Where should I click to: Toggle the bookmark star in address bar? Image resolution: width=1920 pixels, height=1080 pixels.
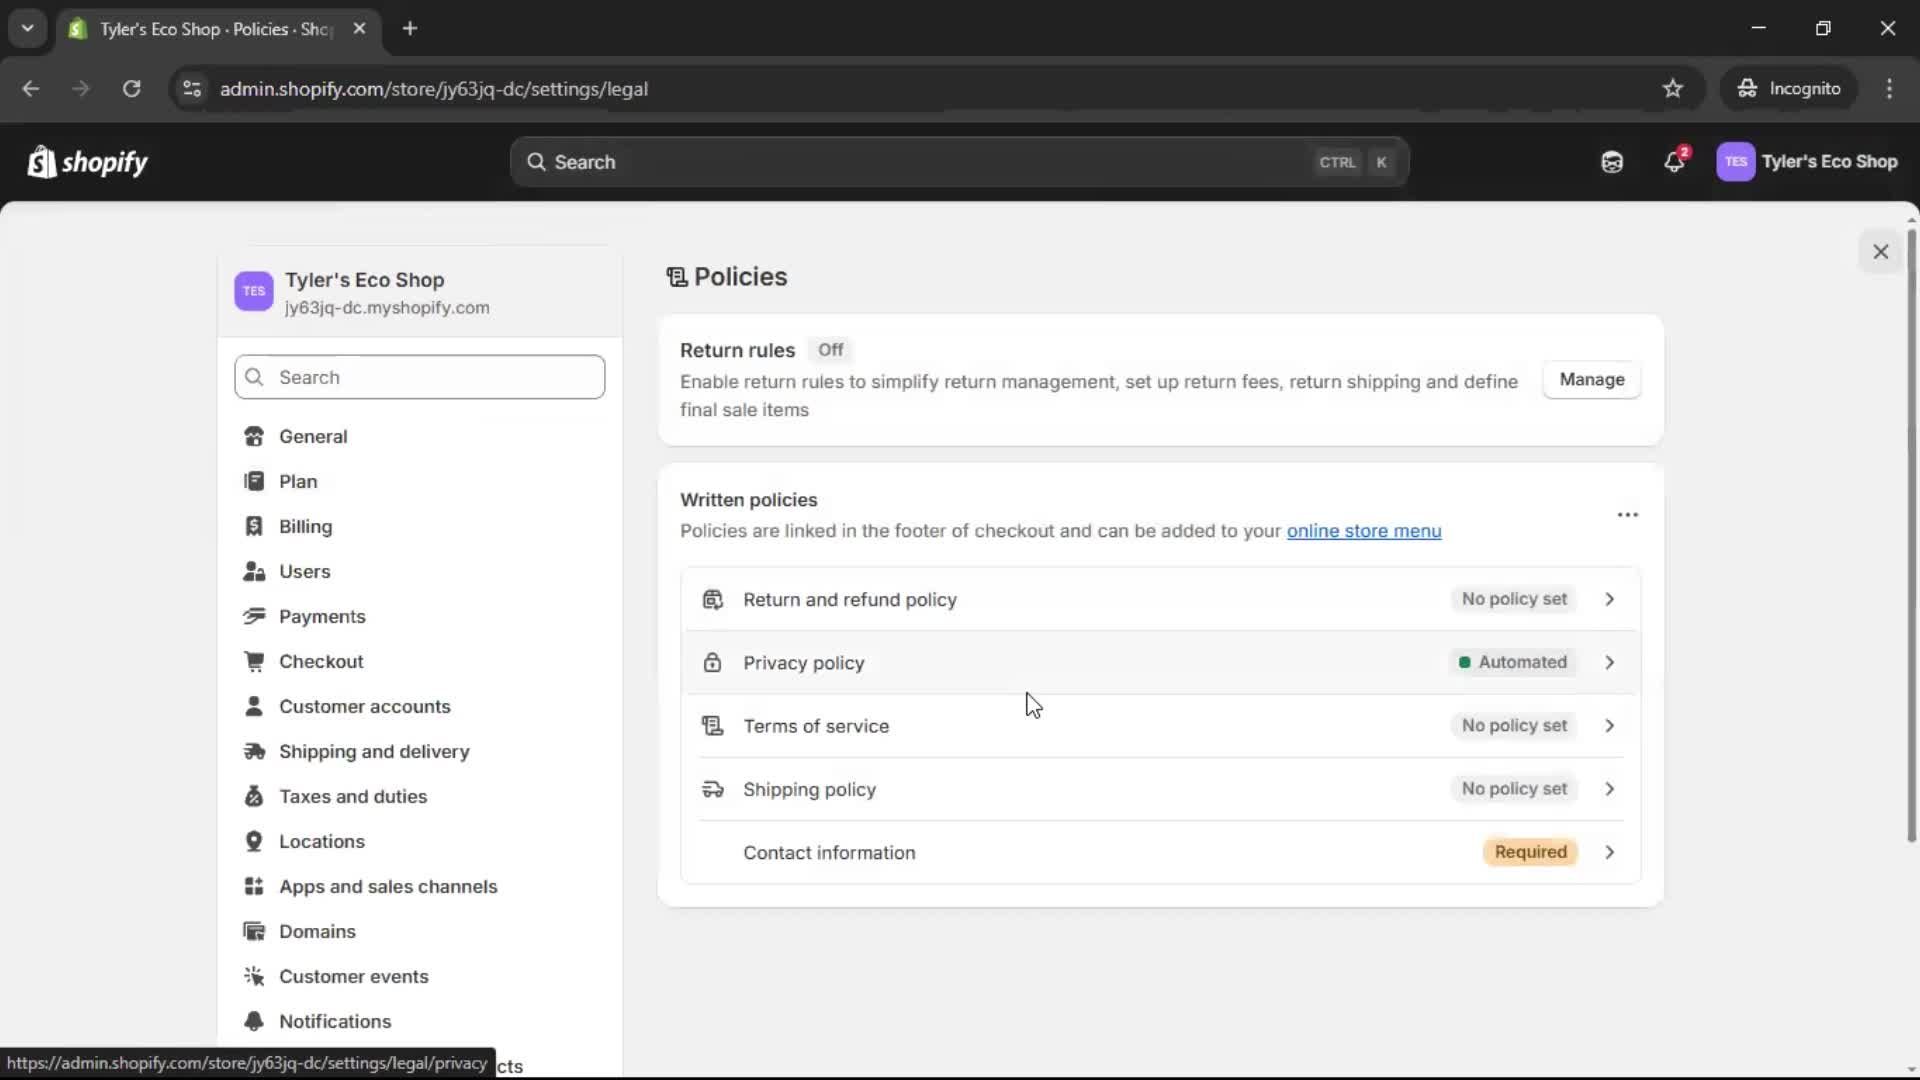tap(1673, 88)
